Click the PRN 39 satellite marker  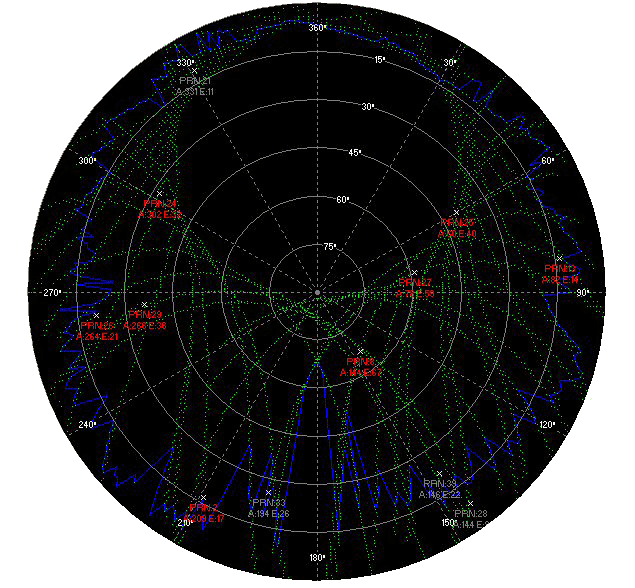pos(440,474)
